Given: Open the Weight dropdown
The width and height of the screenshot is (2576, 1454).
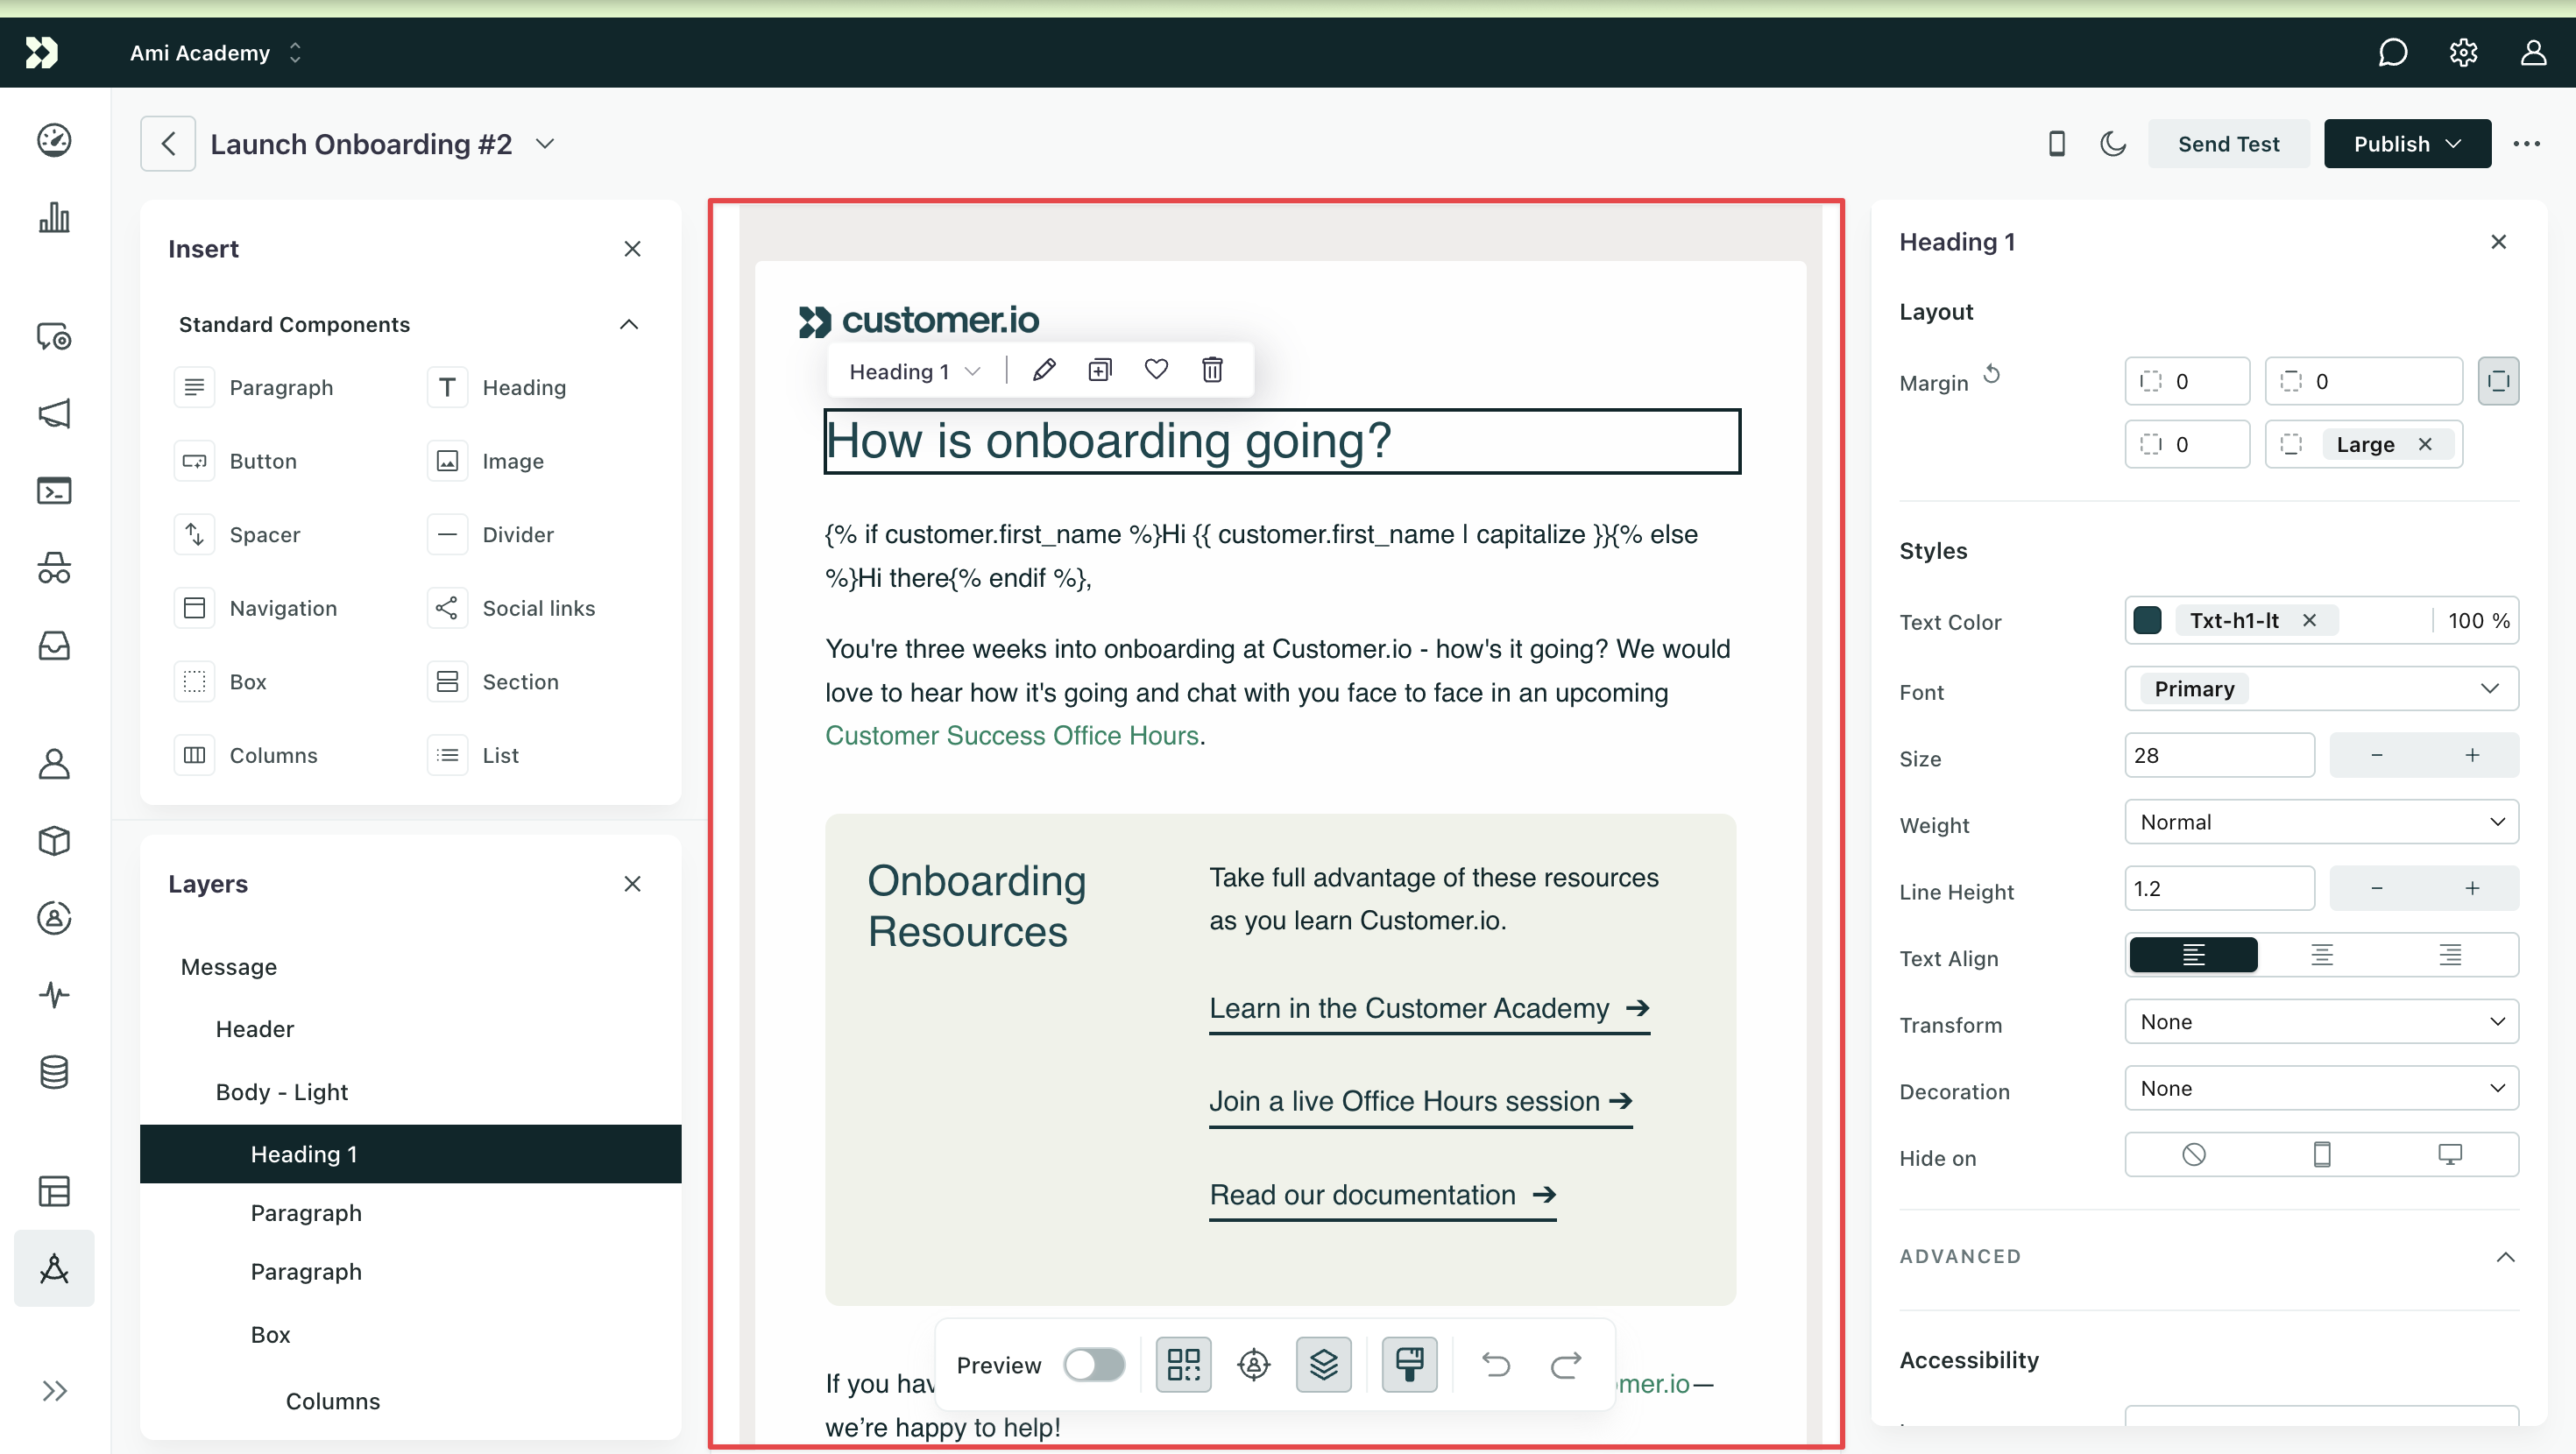Looking at the screenshot, I should coord(2321,822).
